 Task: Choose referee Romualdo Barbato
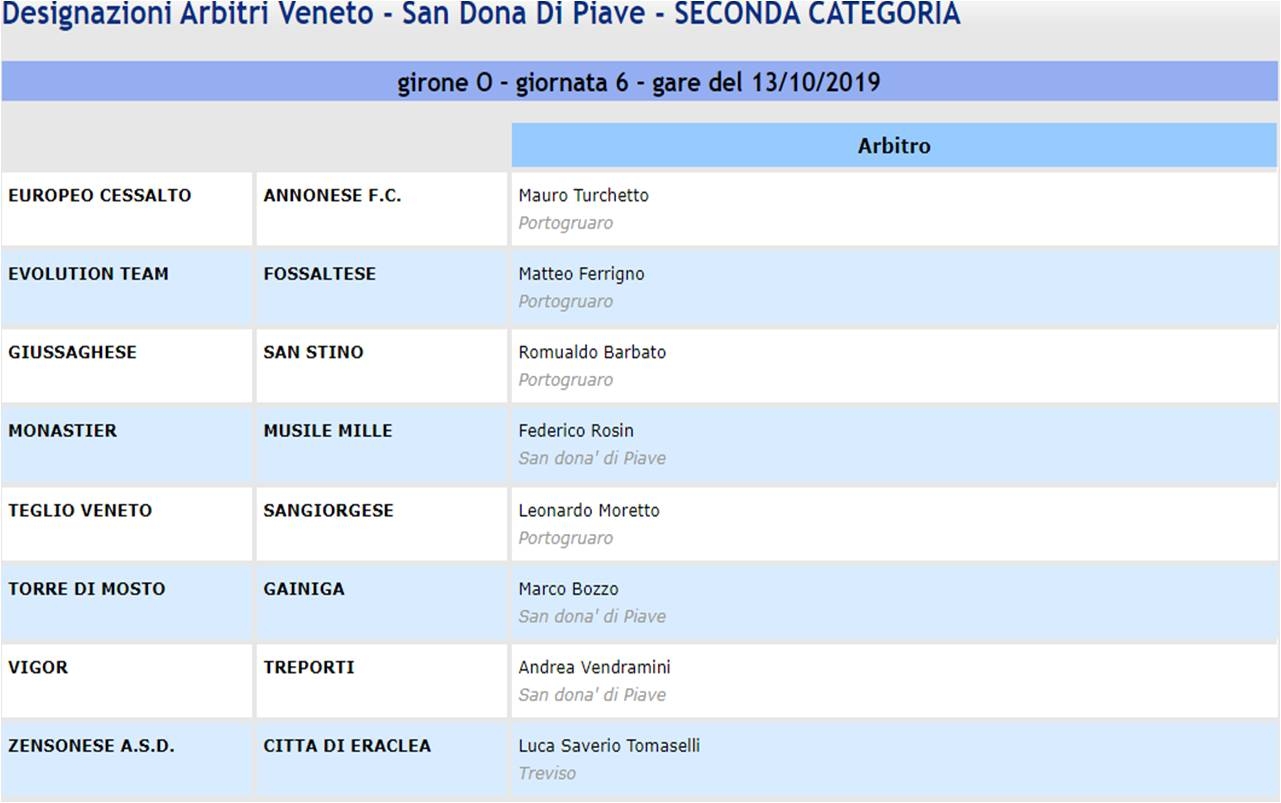point(592,352)
